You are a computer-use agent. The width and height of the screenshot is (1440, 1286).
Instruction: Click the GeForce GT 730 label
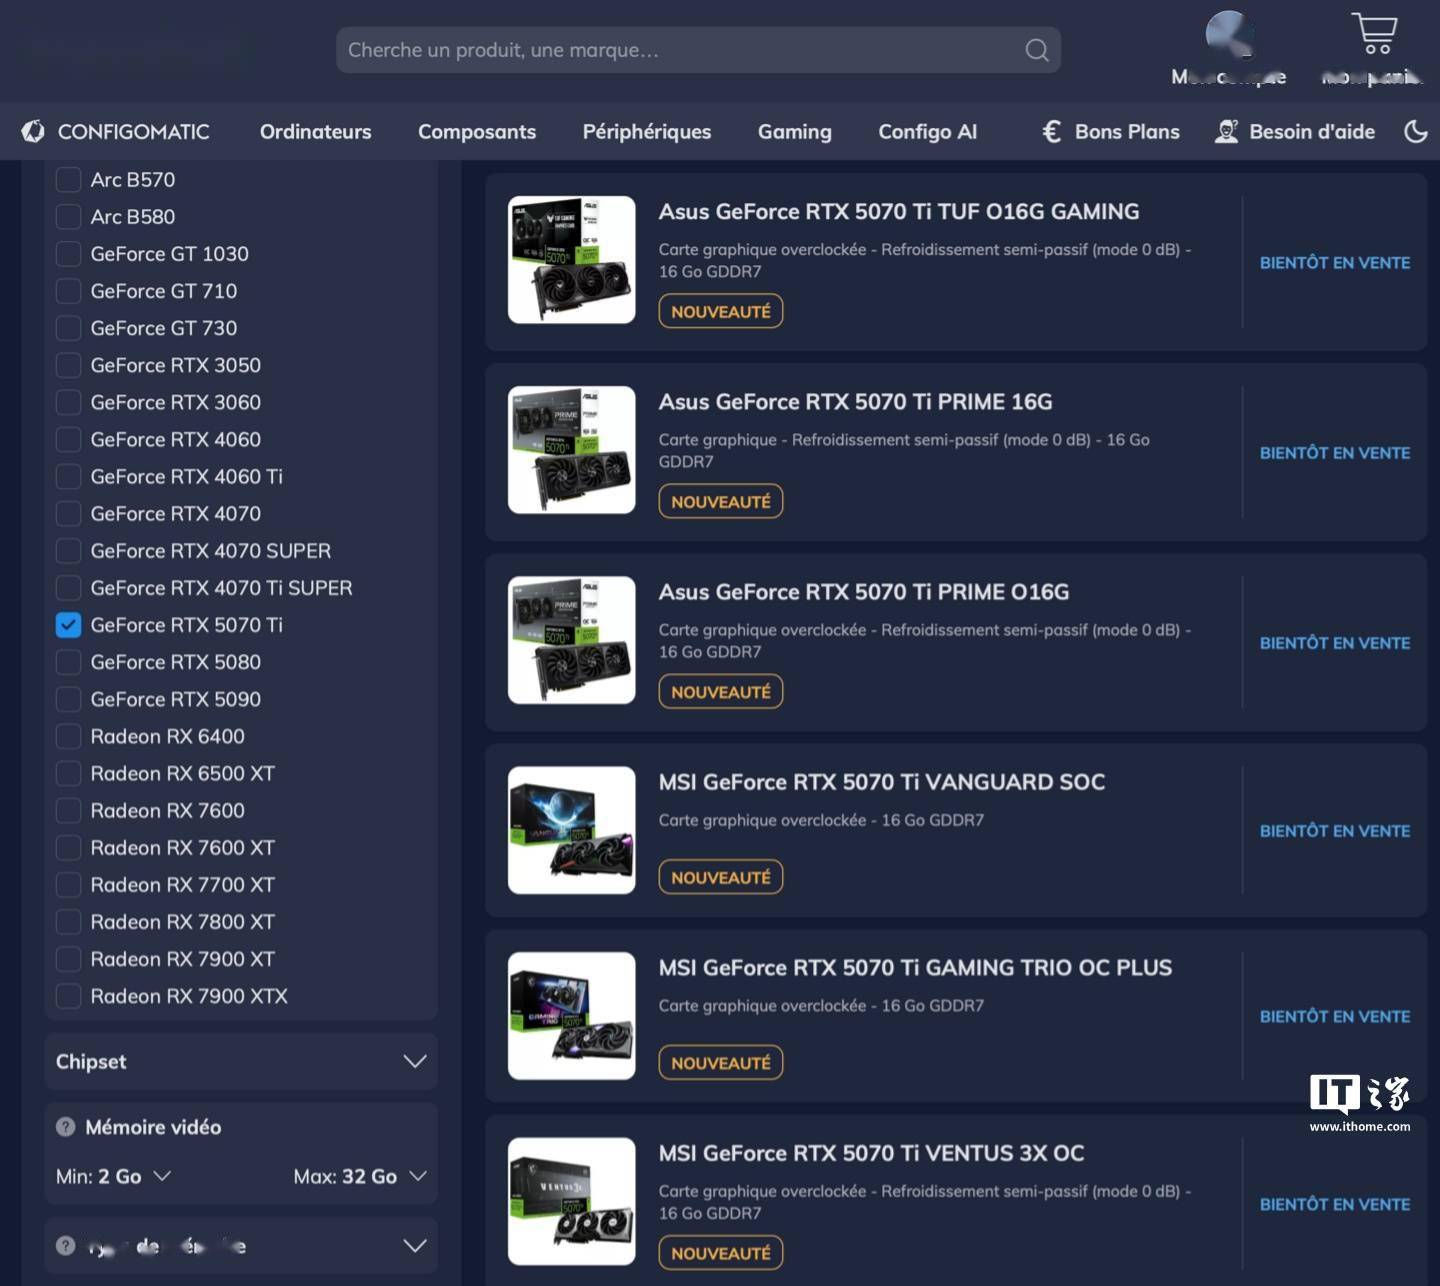pos(164,328)
